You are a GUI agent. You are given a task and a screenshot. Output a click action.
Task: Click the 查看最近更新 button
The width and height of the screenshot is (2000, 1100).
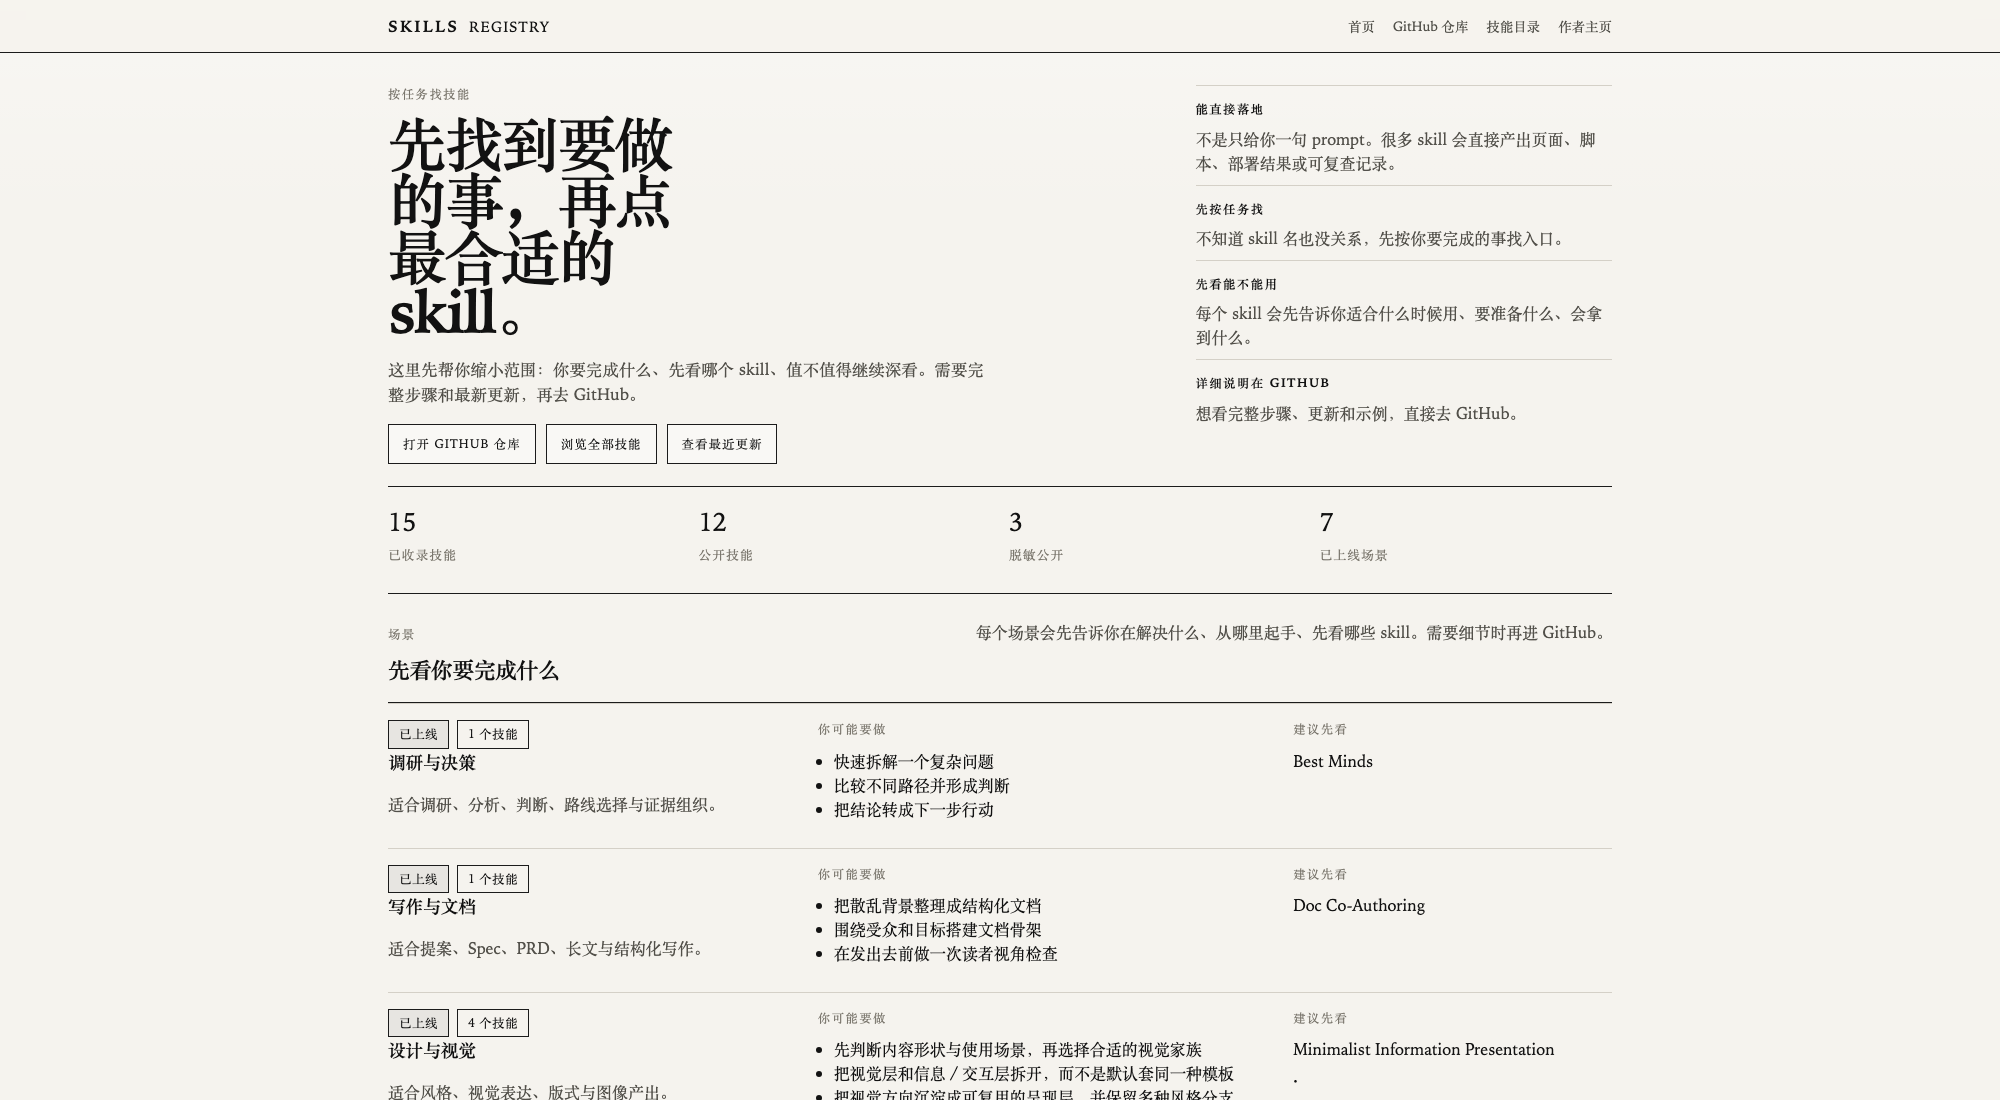click(x=722, y=444)
